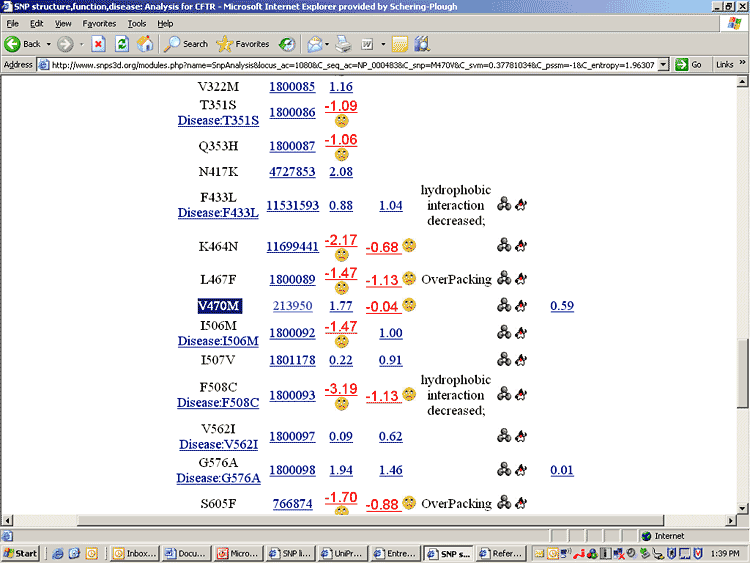The height and width of the screenshot is (563, 750).
Task: Follow the Disease:T351S link
Action: (x=218, y=121)
